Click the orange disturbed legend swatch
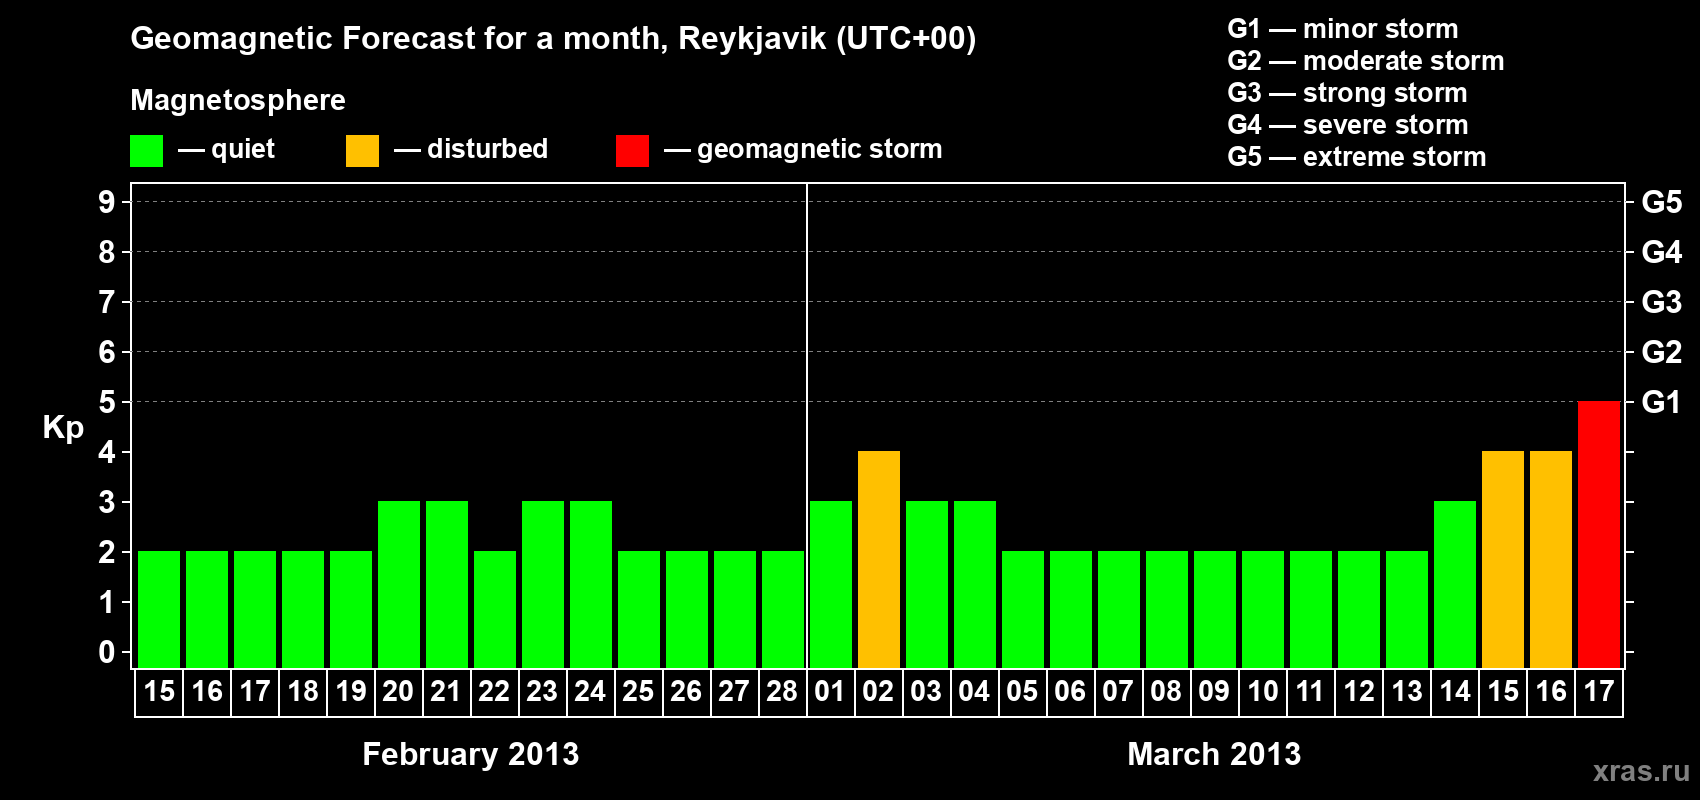1700x800 pixels. point(362,151)
